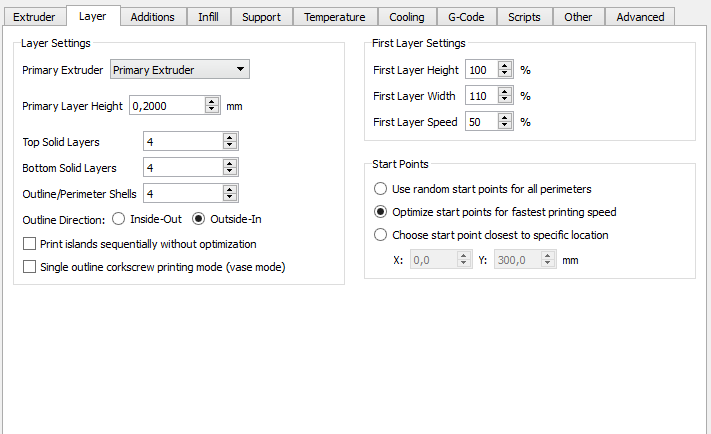
Task: Decrease Top Solid Layers with down arrow
Action: [230, 145]
